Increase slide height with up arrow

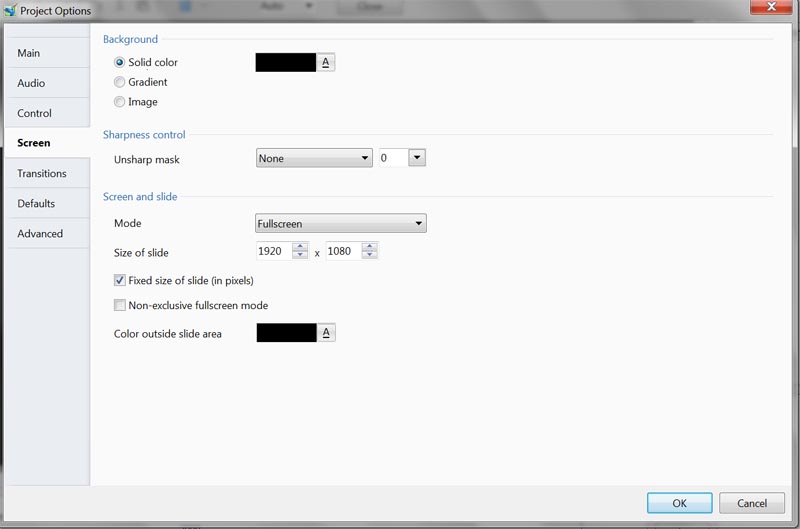tap(370, 247)
